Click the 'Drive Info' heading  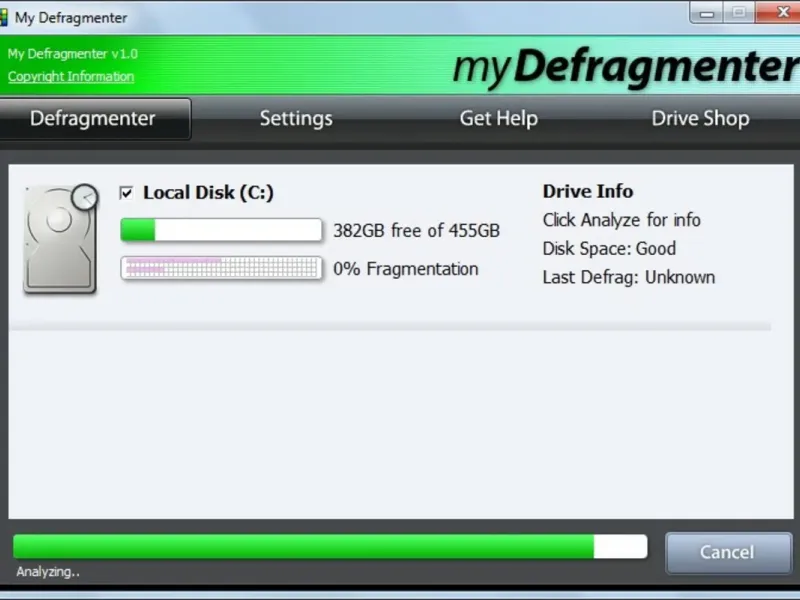[588, 191]
